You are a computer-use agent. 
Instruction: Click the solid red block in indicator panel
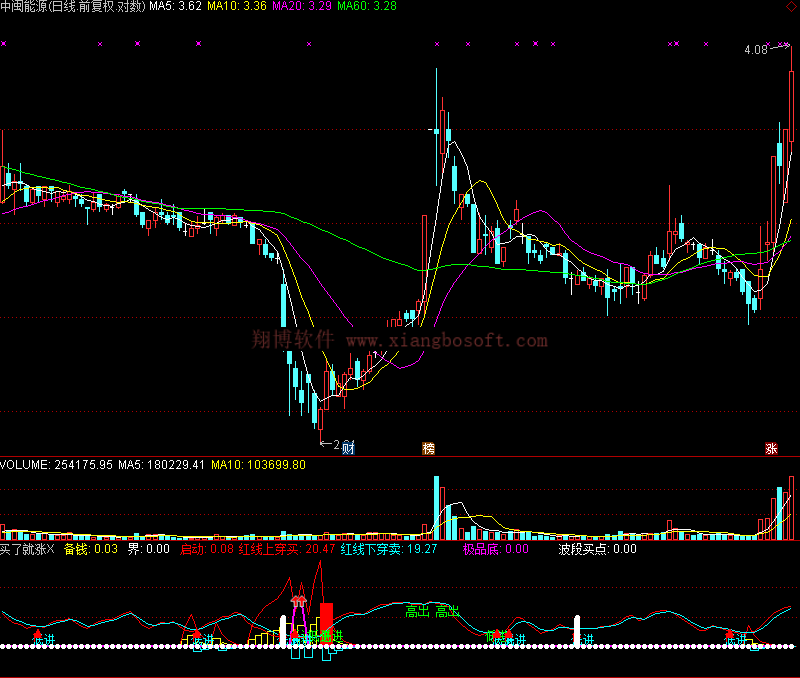326,617
